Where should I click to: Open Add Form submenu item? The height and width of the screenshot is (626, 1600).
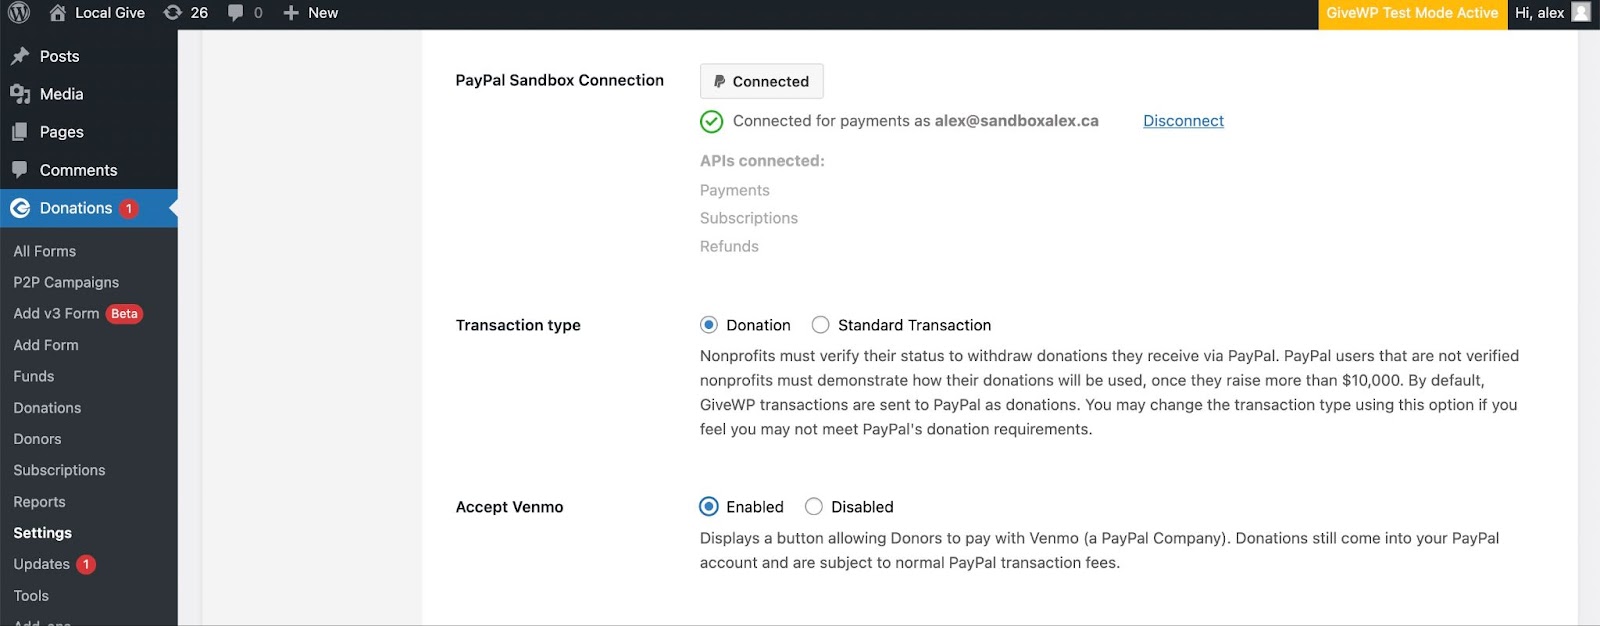click(x=46, y=345)
